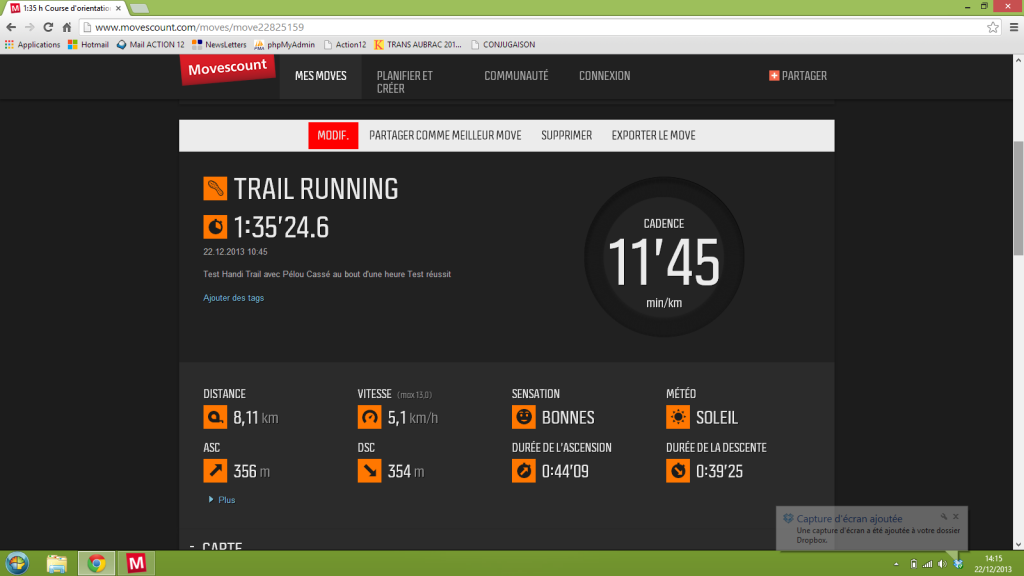Click the taskbar clock showing 14:15
The height and width of the screenshot is (576, 1024).
993,564
